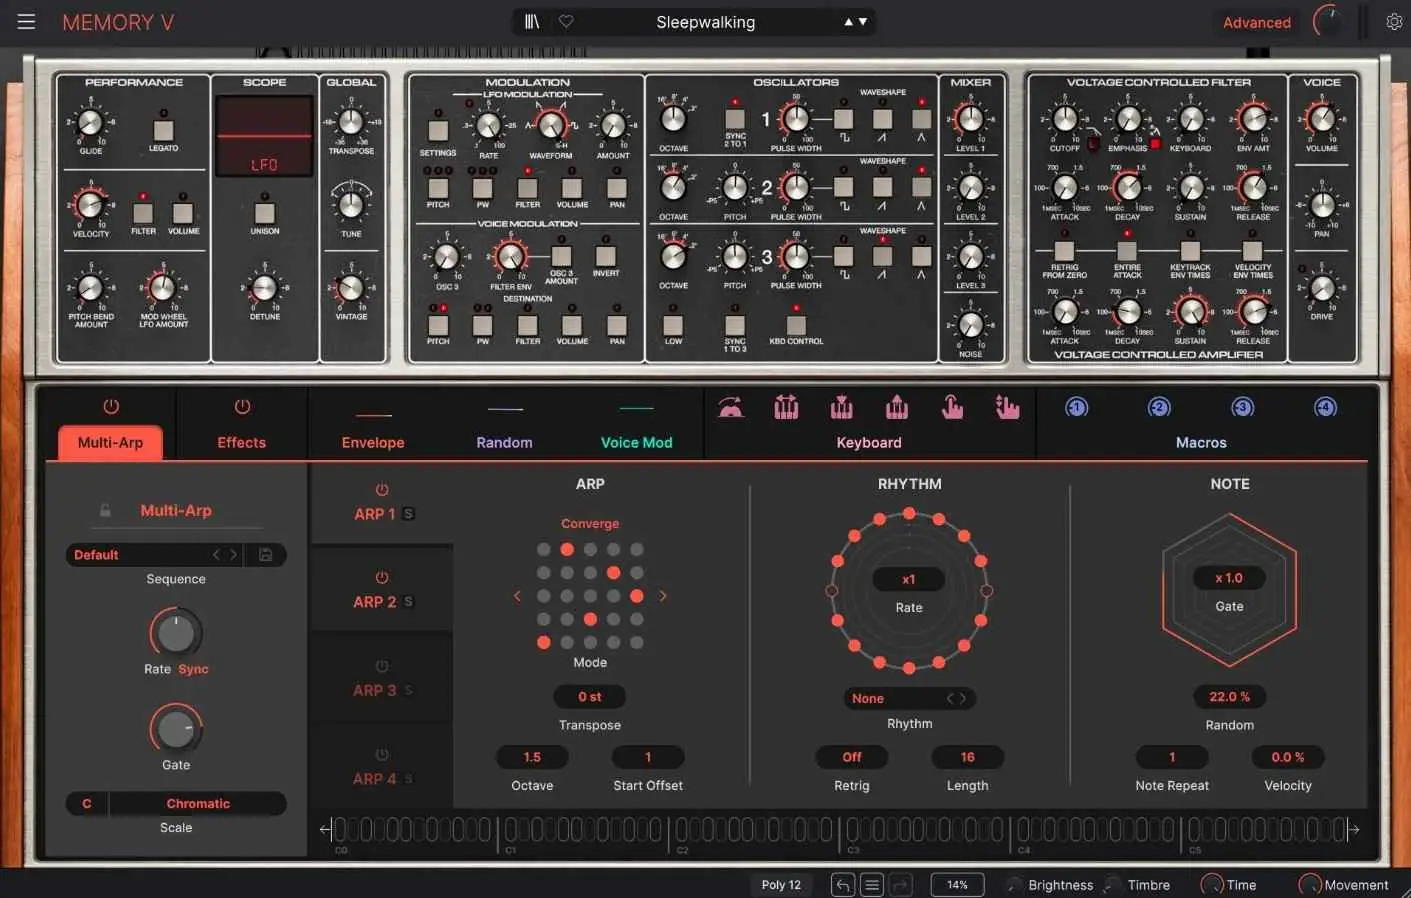
Task: Open the Poly 12 voices menu
Action: point(781,885)
